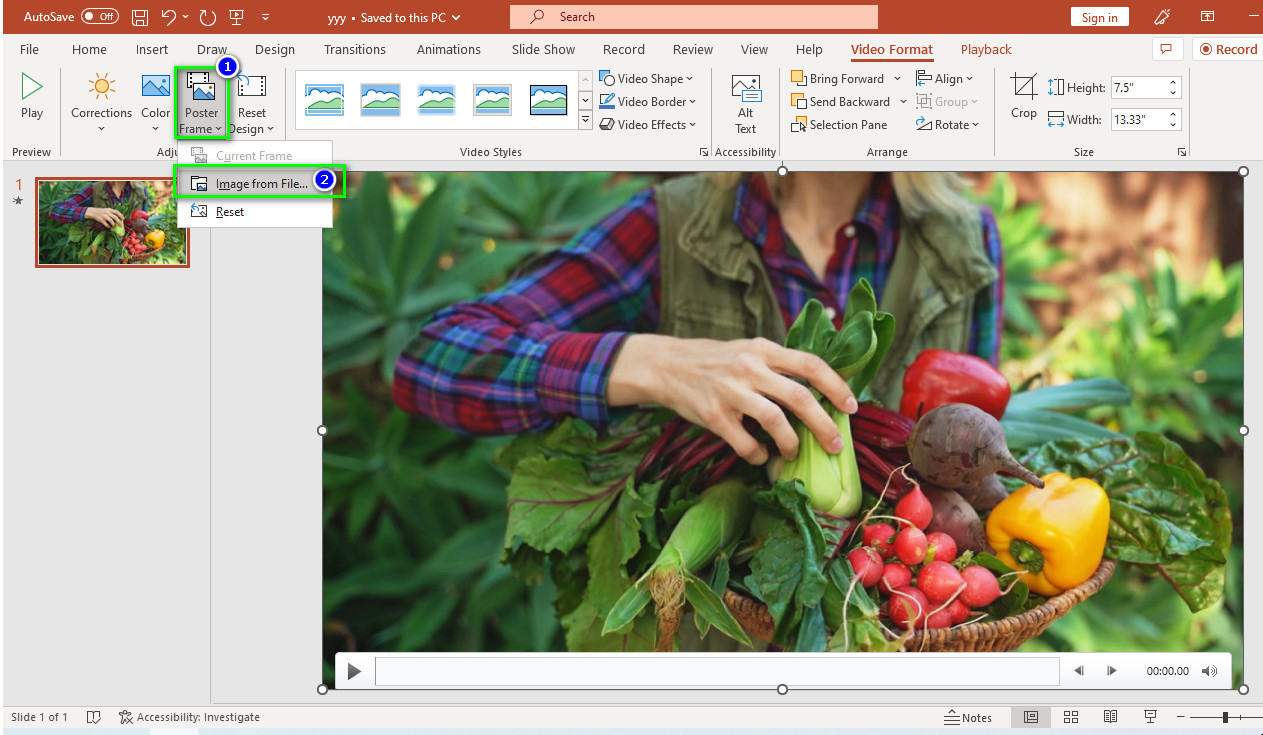Click the Corrections icon in the ribbon
The height and width of the screenshot is (735, 1263).
pos(101,89)
